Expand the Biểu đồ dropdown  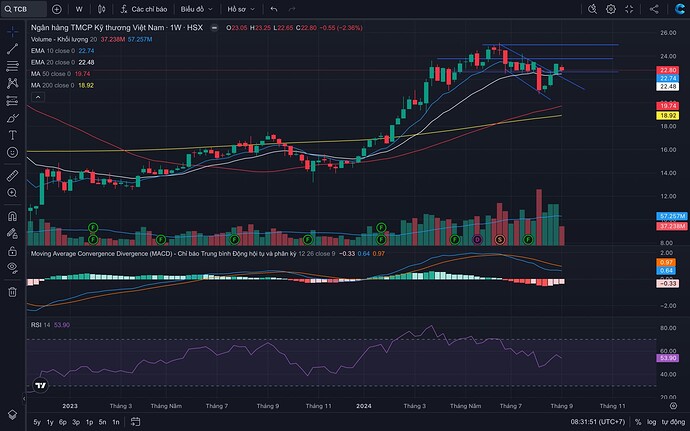196,9
